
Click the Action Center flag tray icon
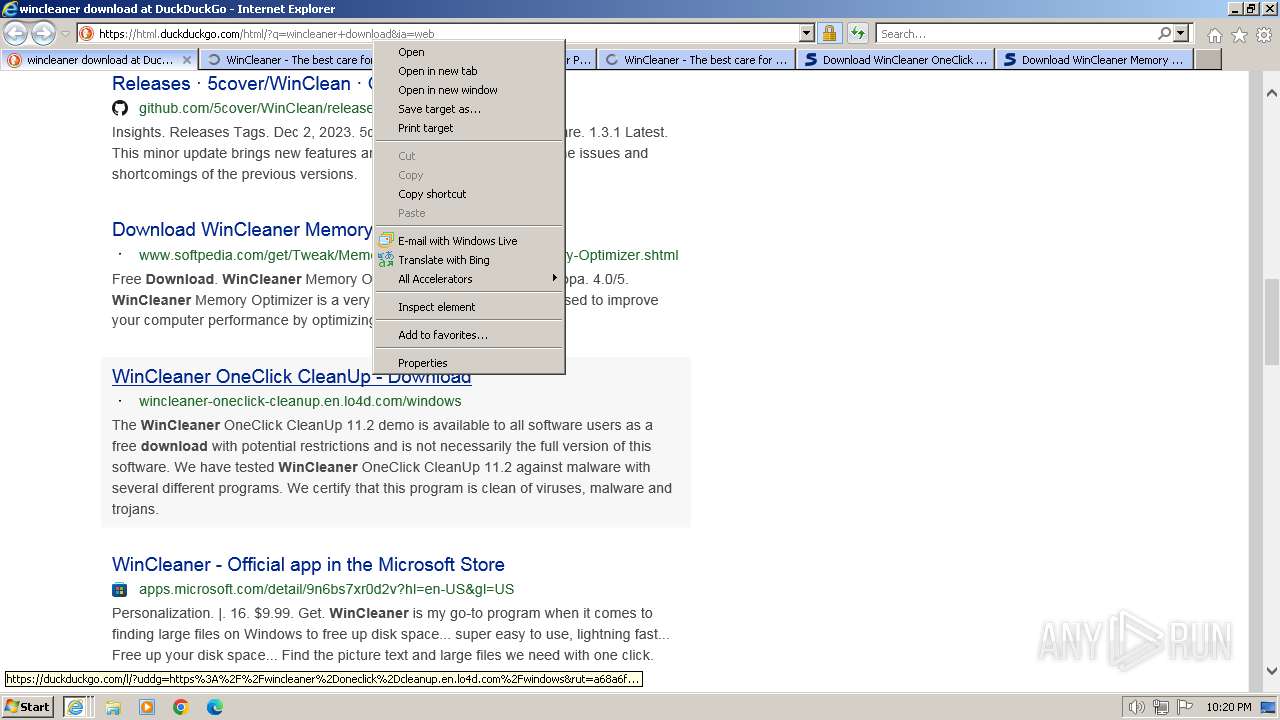click(x=1185, y=707)
